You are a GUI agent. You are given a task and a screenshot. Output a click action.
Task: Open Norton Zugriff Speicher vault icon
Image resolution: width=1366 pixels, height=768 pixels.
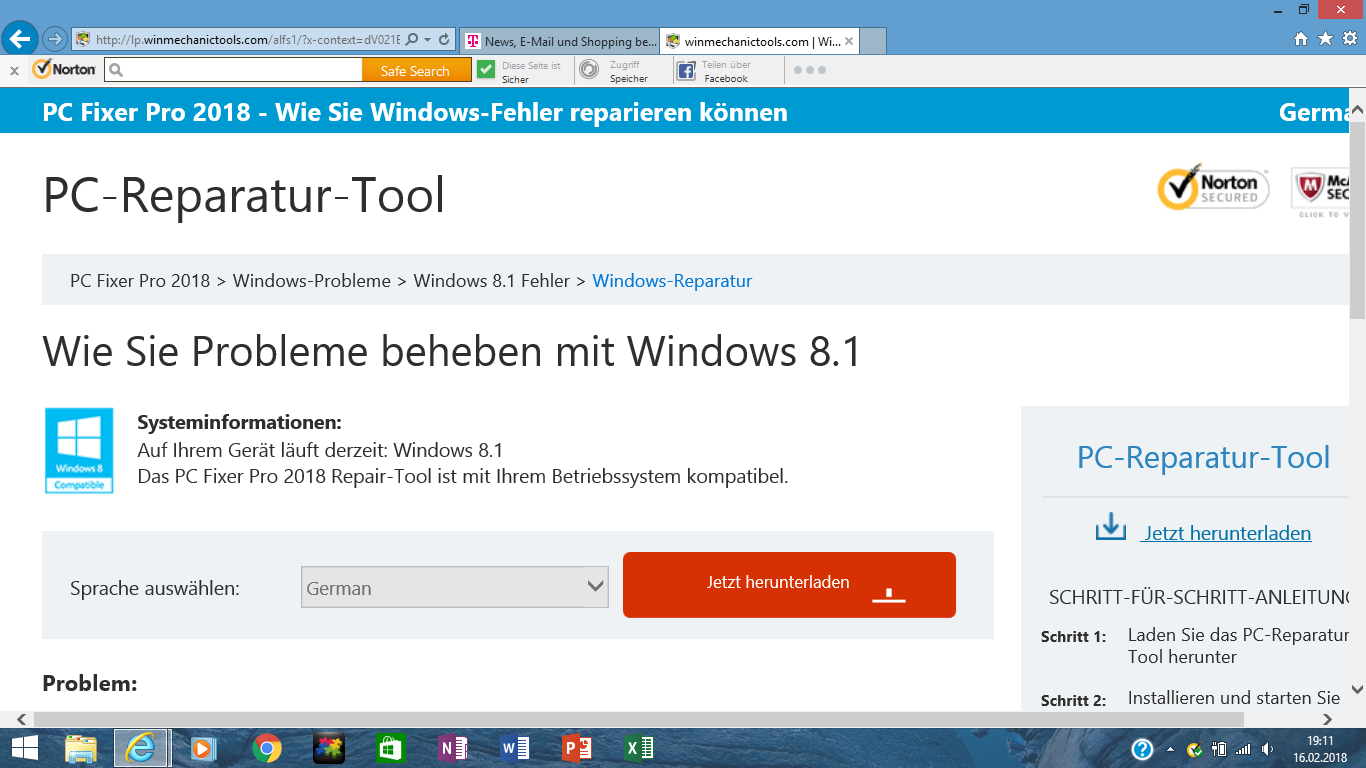coord(590,69)
